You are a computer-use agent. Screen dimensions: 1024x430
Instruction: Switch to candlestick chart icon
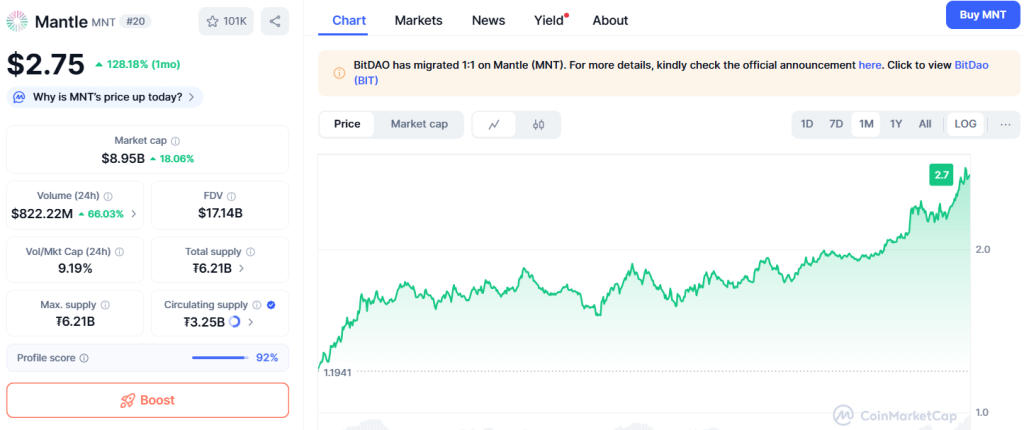(538, 124)
